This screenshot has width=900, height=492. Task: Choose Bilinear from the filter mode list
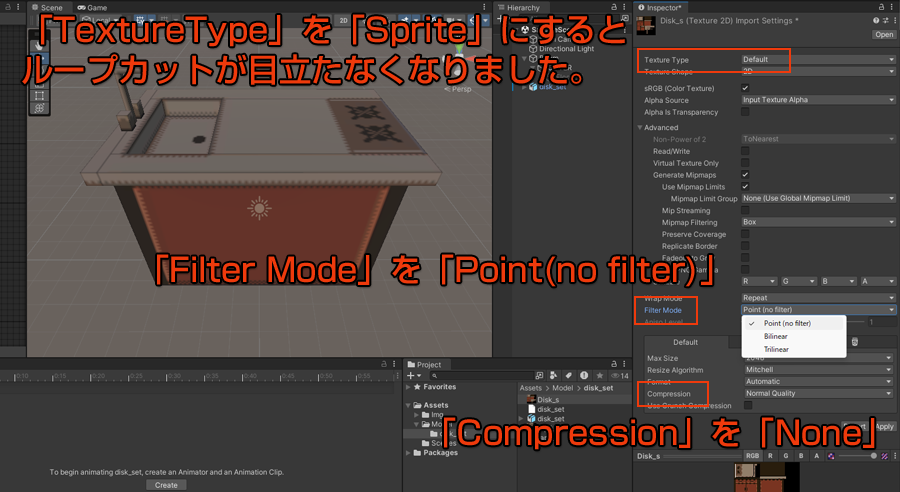point(776,336)
